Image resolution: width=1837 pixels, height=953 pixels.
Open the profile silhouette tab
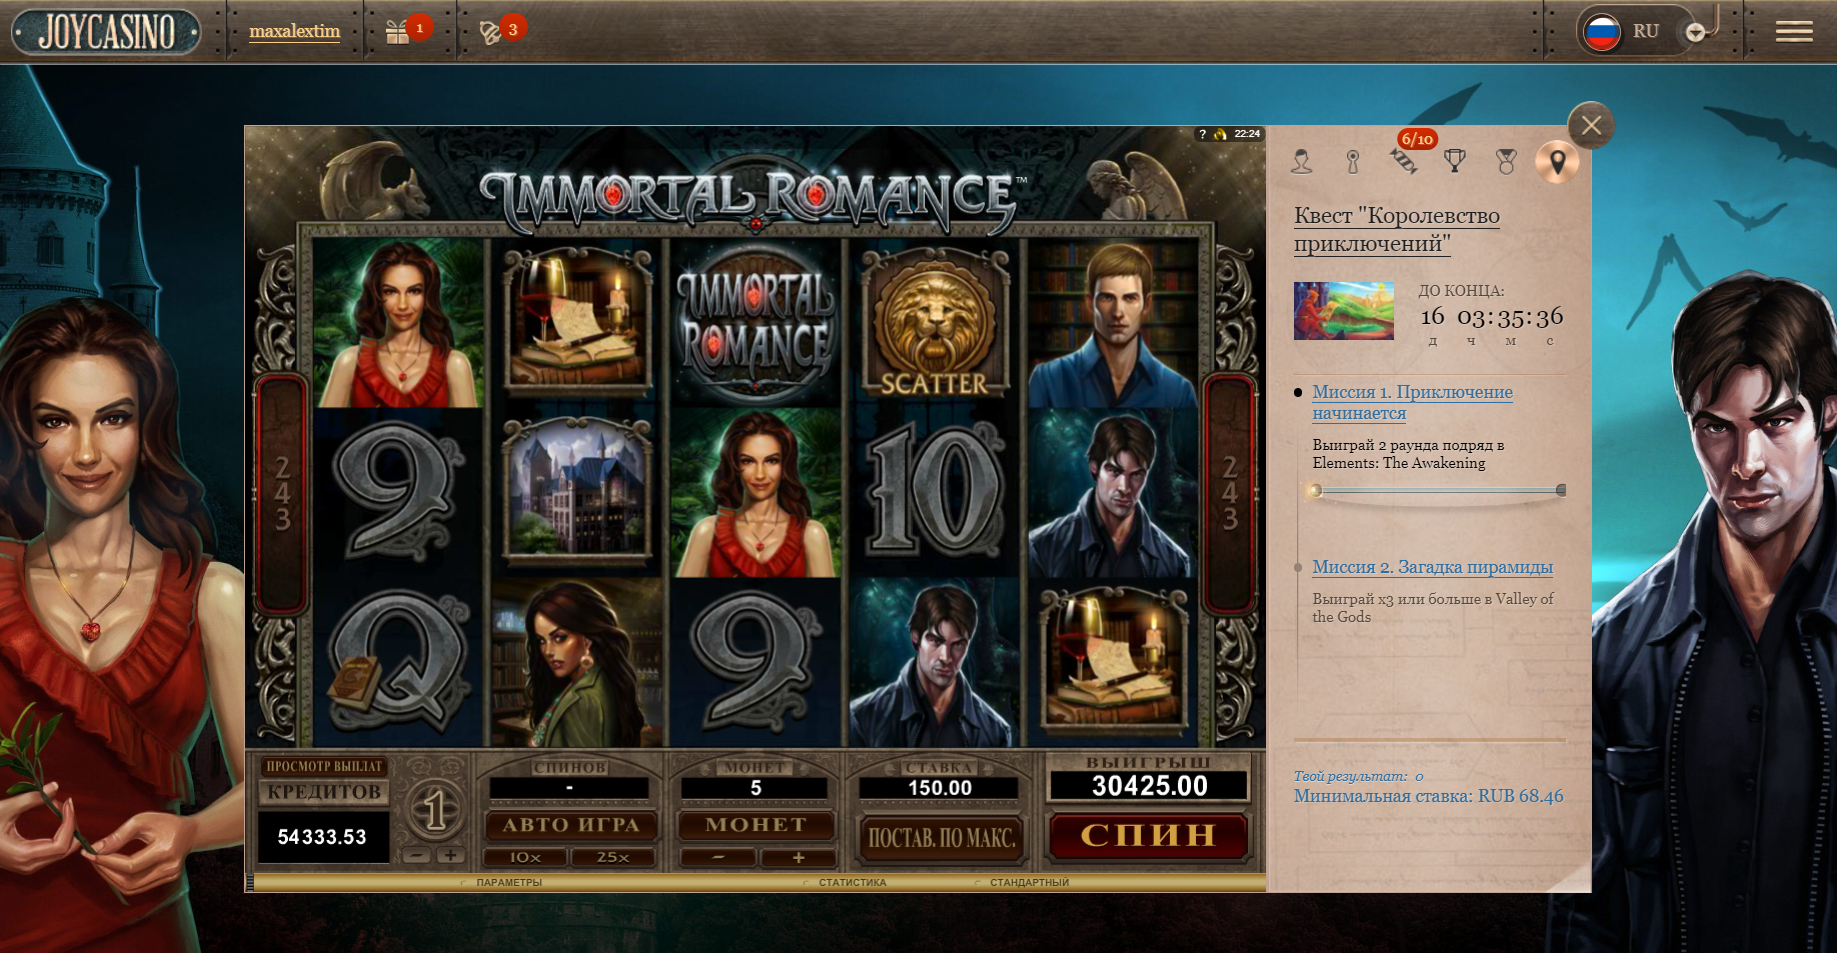[x=1301, y=161]
